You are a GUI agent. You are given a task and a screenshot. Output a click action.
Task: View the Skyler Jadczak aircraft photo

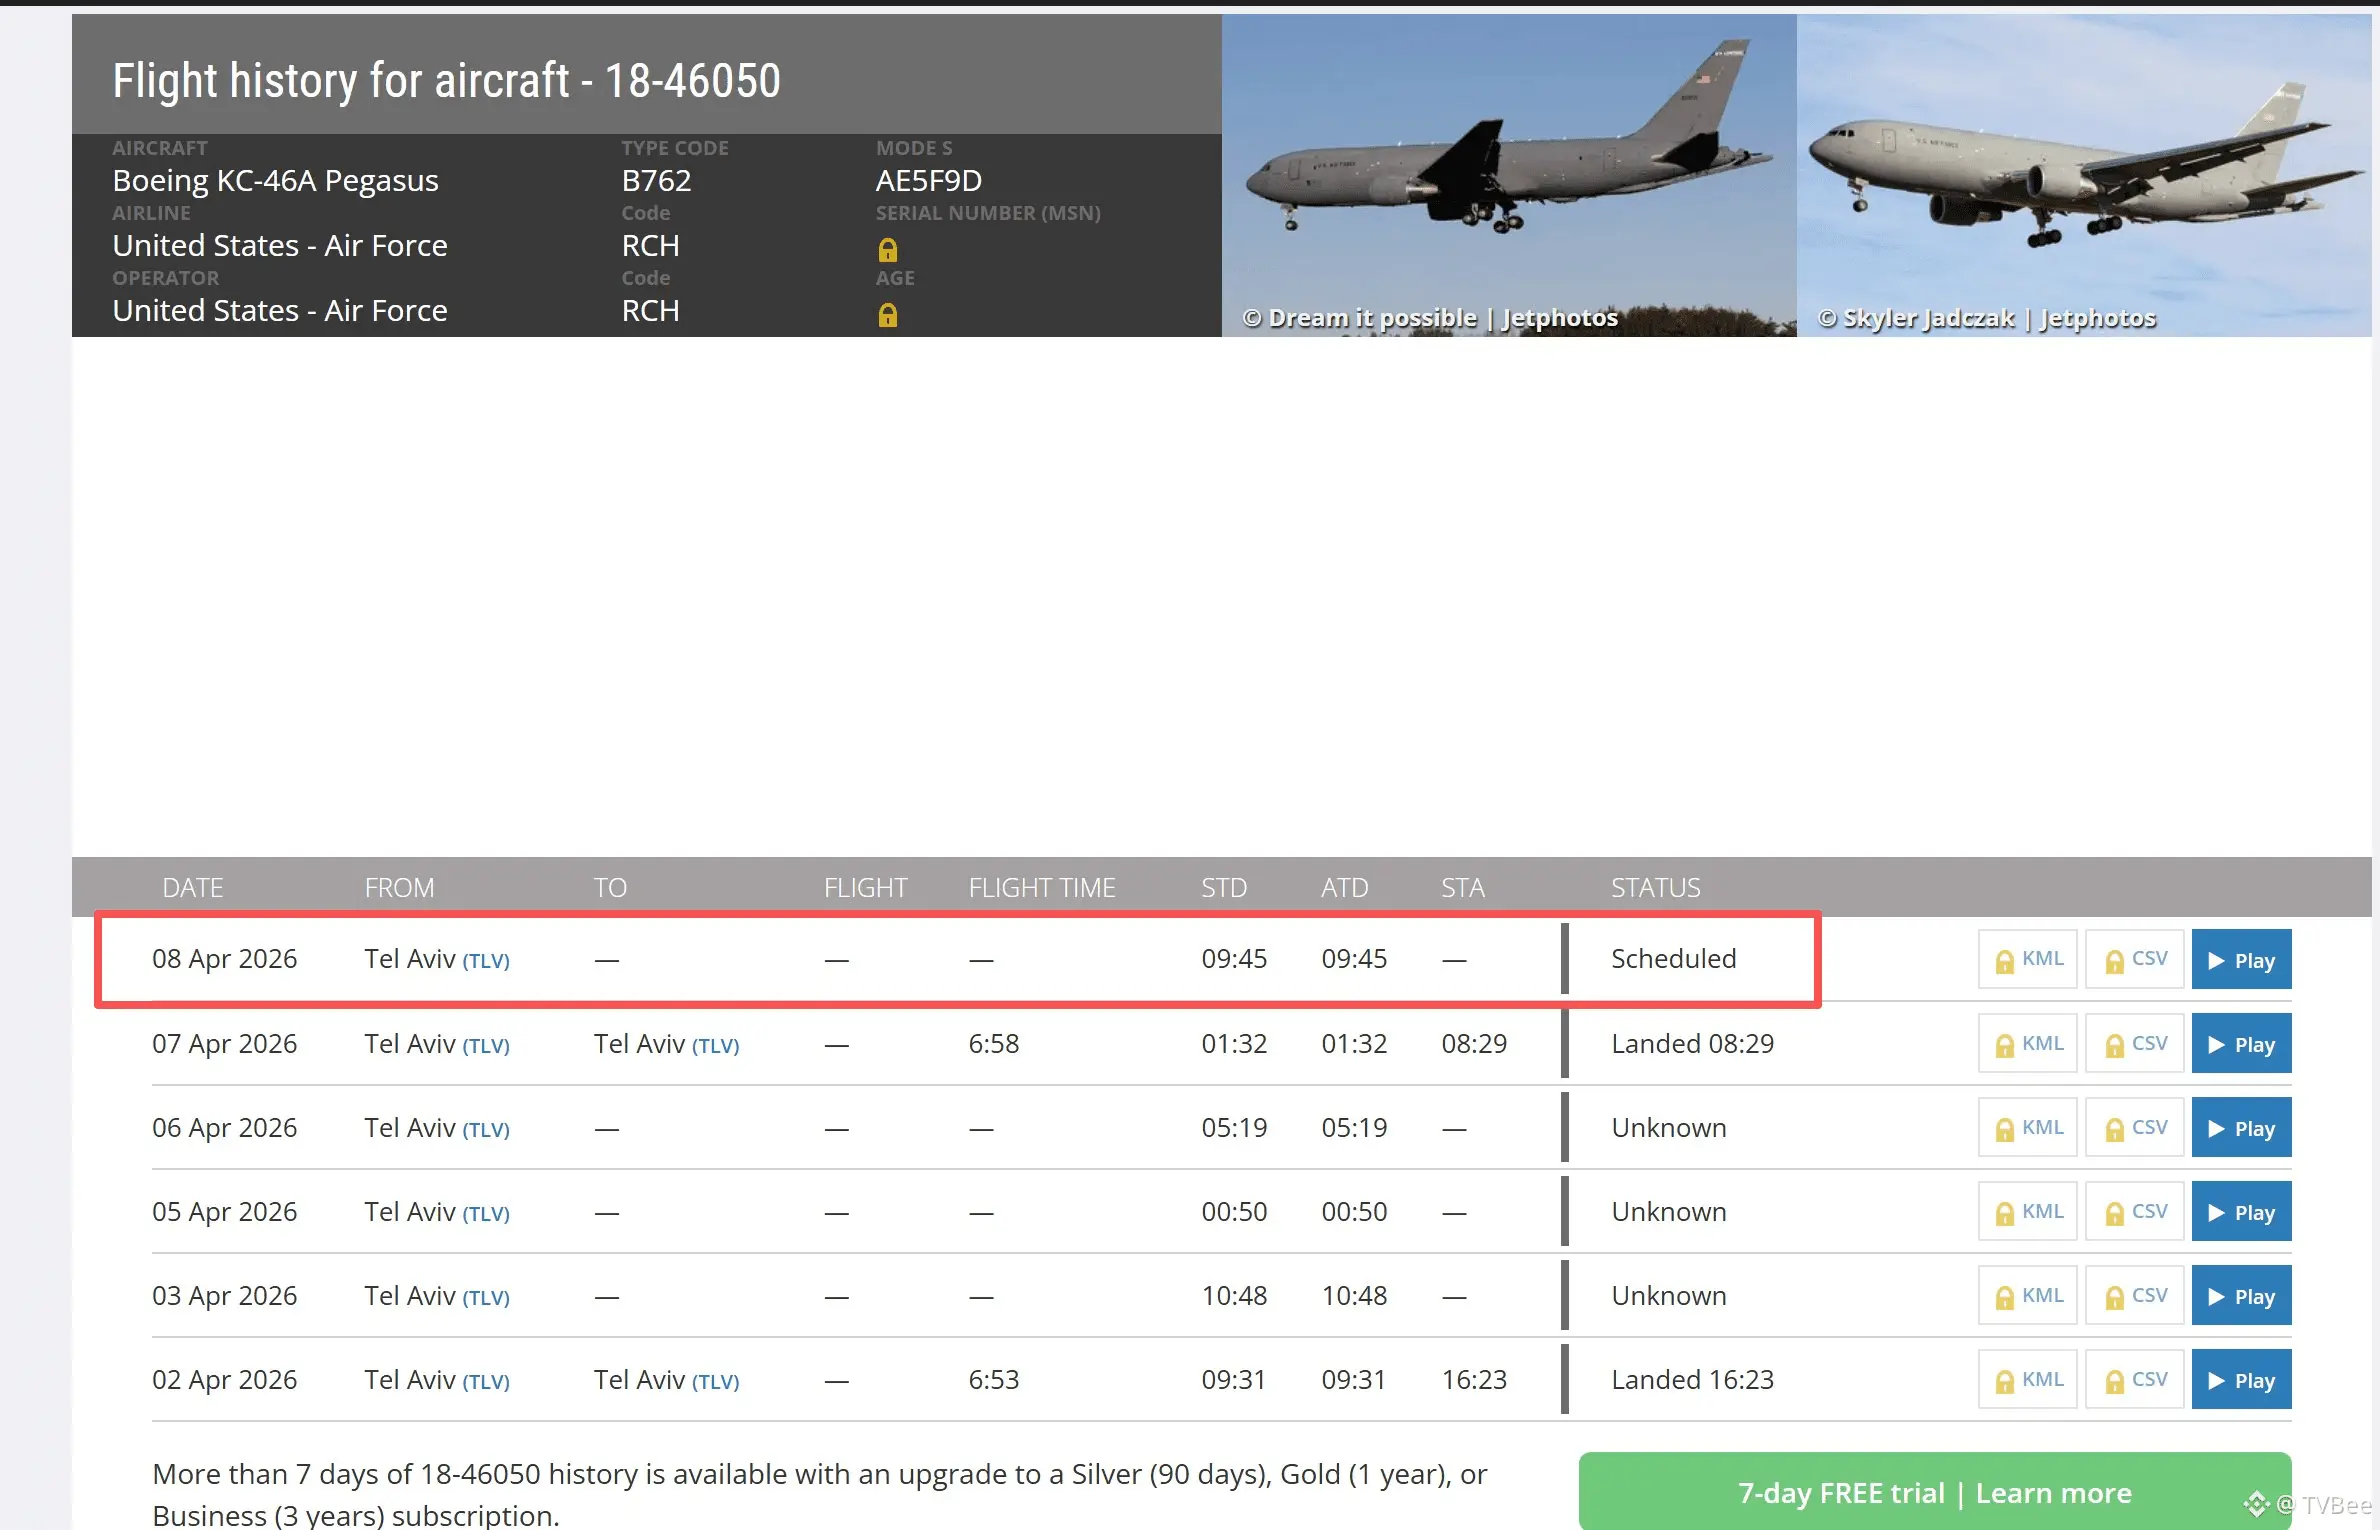(x=2083, y=175)
